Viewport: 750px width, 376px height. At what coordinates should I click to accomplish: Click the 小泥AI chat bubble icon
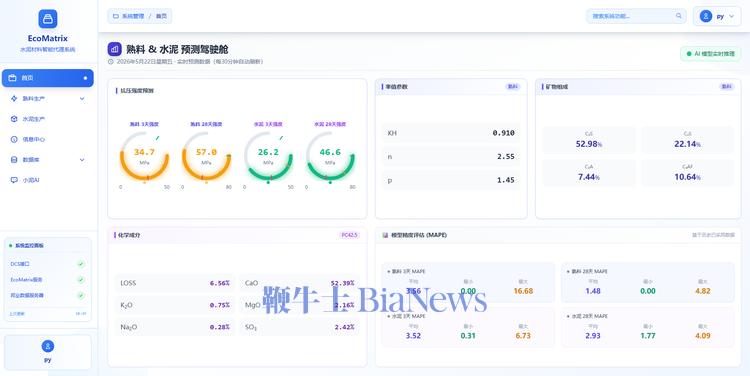pyautogui.click(x=14, y=180)
